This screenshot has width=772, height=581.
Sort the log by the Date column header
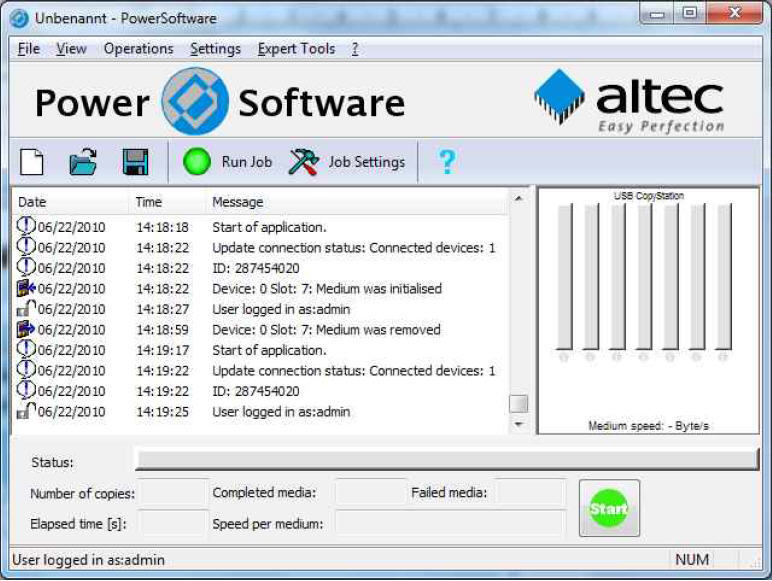click(70, 202)
